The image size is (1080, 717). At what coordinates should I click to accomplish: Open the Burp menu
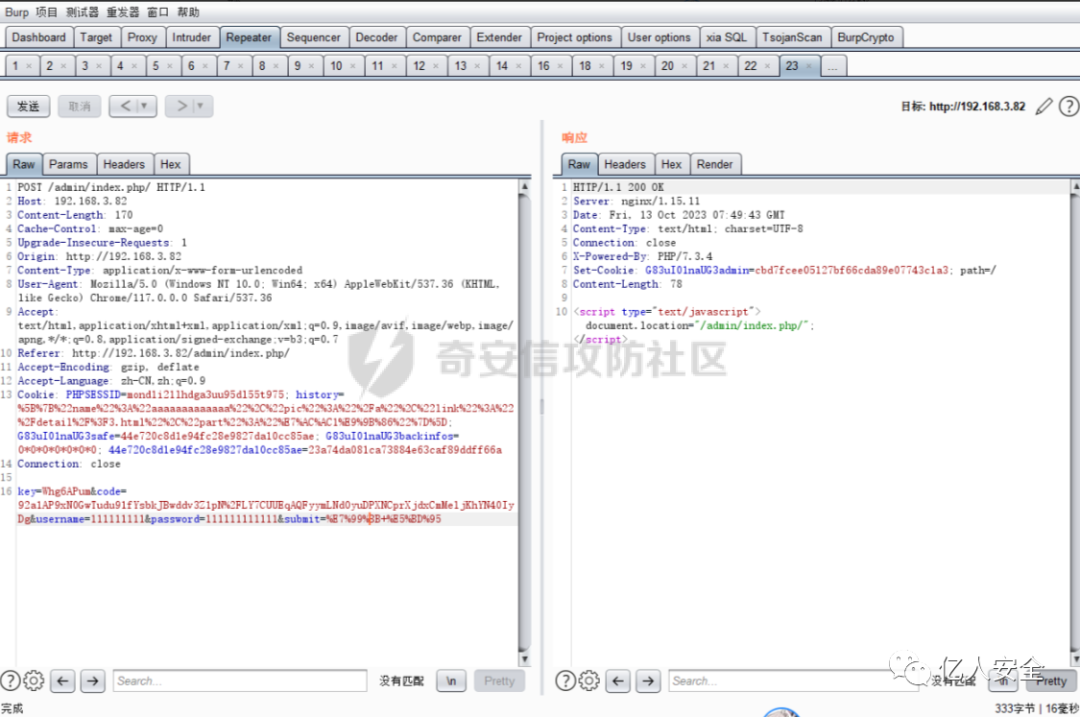click(x=17, y=12)
